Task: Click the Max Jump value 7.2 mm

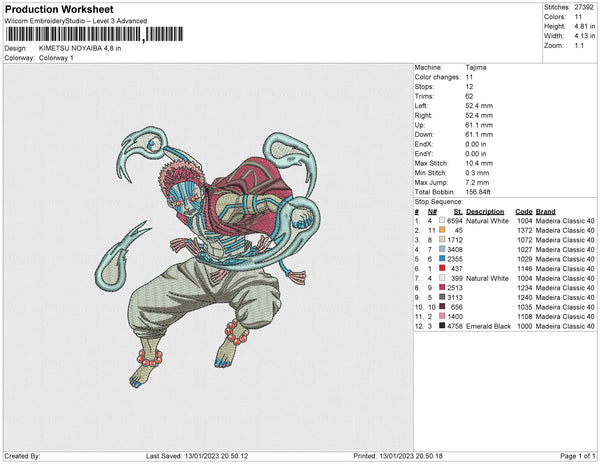Action: 477,182
